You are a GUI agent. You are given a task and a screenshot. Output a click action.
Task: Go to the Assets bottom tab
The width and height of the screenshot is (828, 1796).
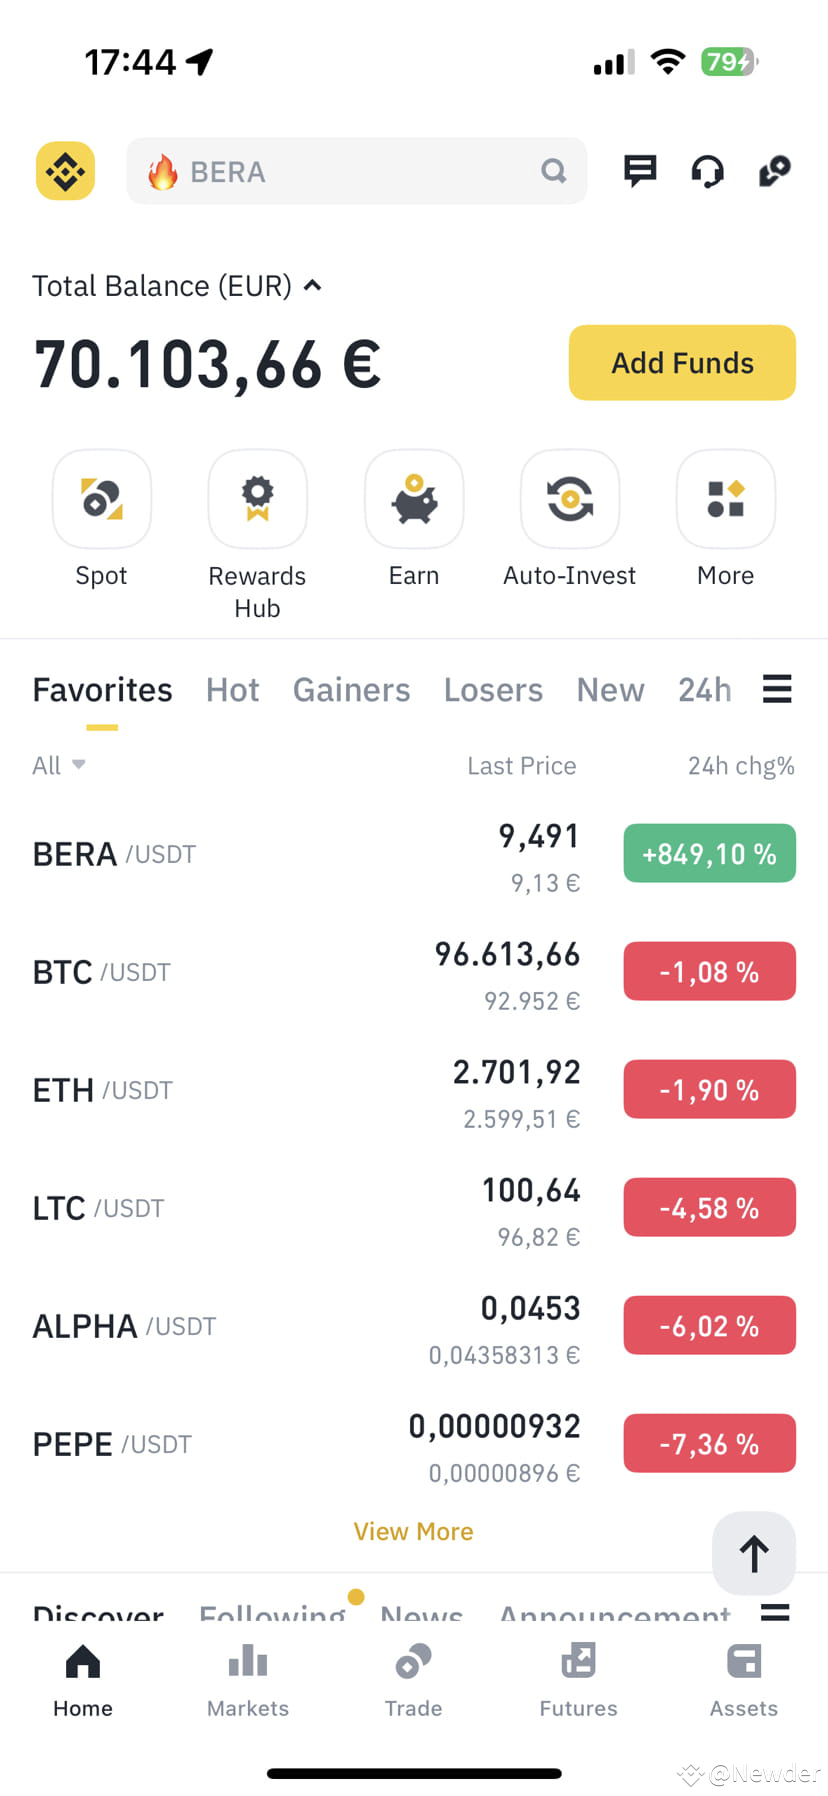click(744, 1680)
